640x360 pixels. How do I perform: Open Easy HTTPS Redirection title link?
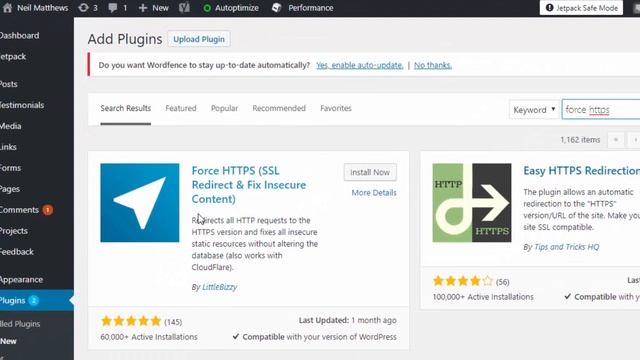click(582, 171)
